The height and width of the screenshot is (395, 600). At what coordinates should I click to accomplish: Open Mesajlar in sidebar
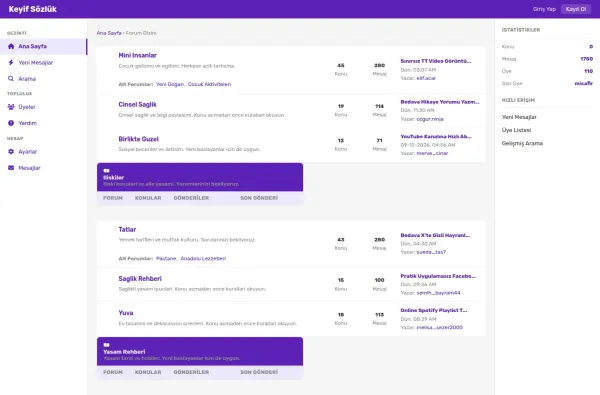pos(43,168)
